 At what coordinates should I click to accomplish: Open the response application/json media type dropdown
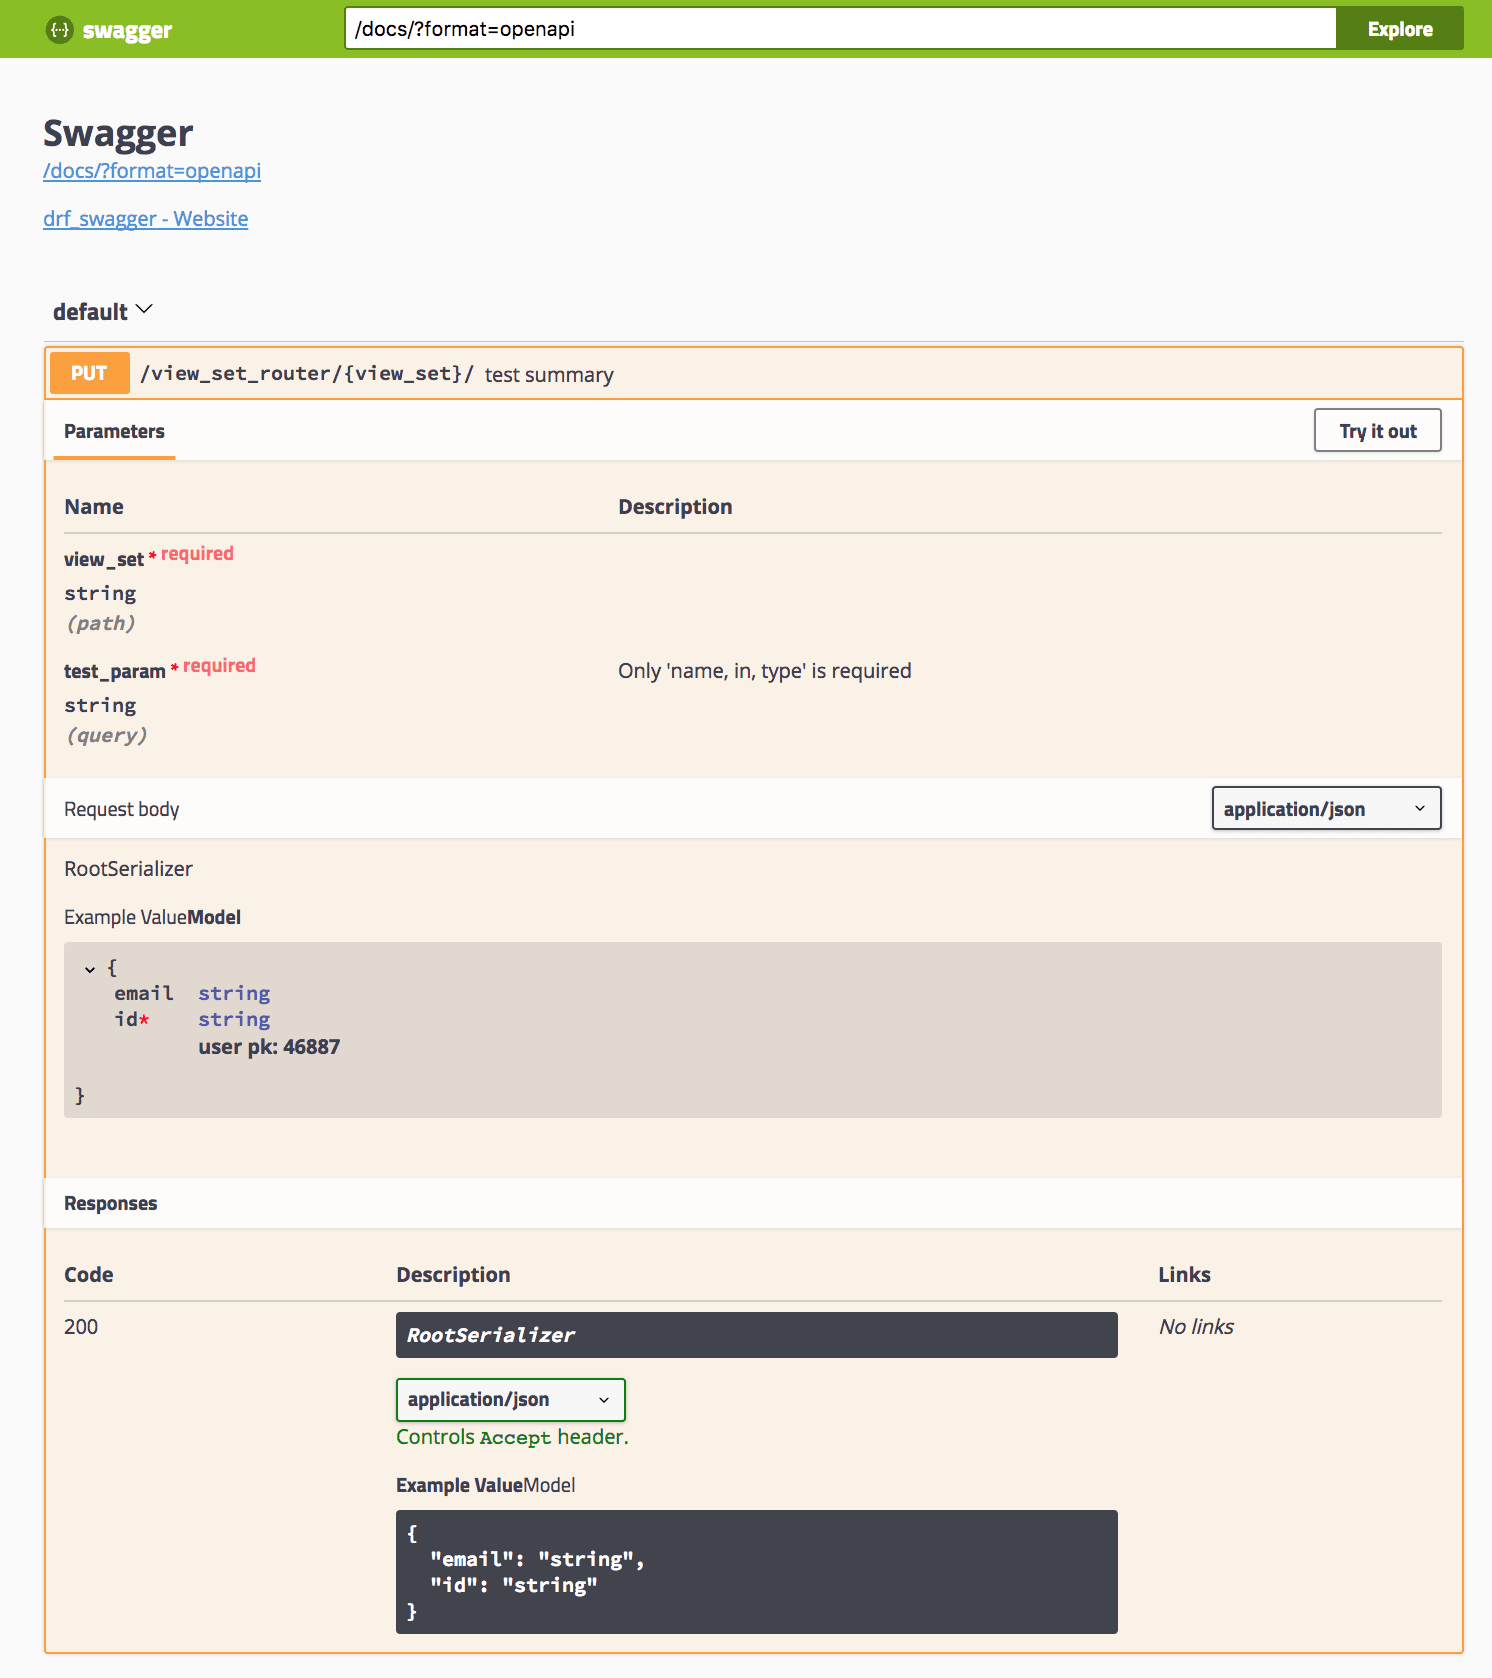coord(510,1399)
